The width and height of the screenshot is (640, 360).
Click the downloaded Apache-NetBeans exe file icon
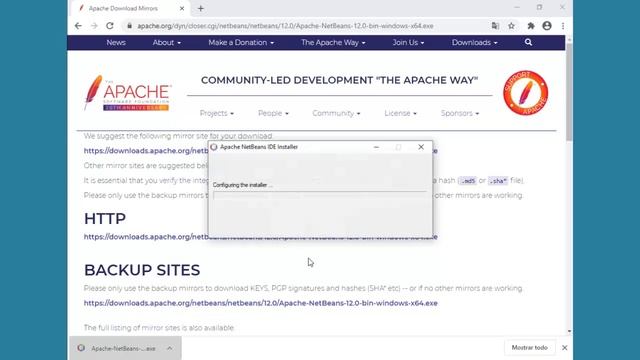[x=81, y=348]
